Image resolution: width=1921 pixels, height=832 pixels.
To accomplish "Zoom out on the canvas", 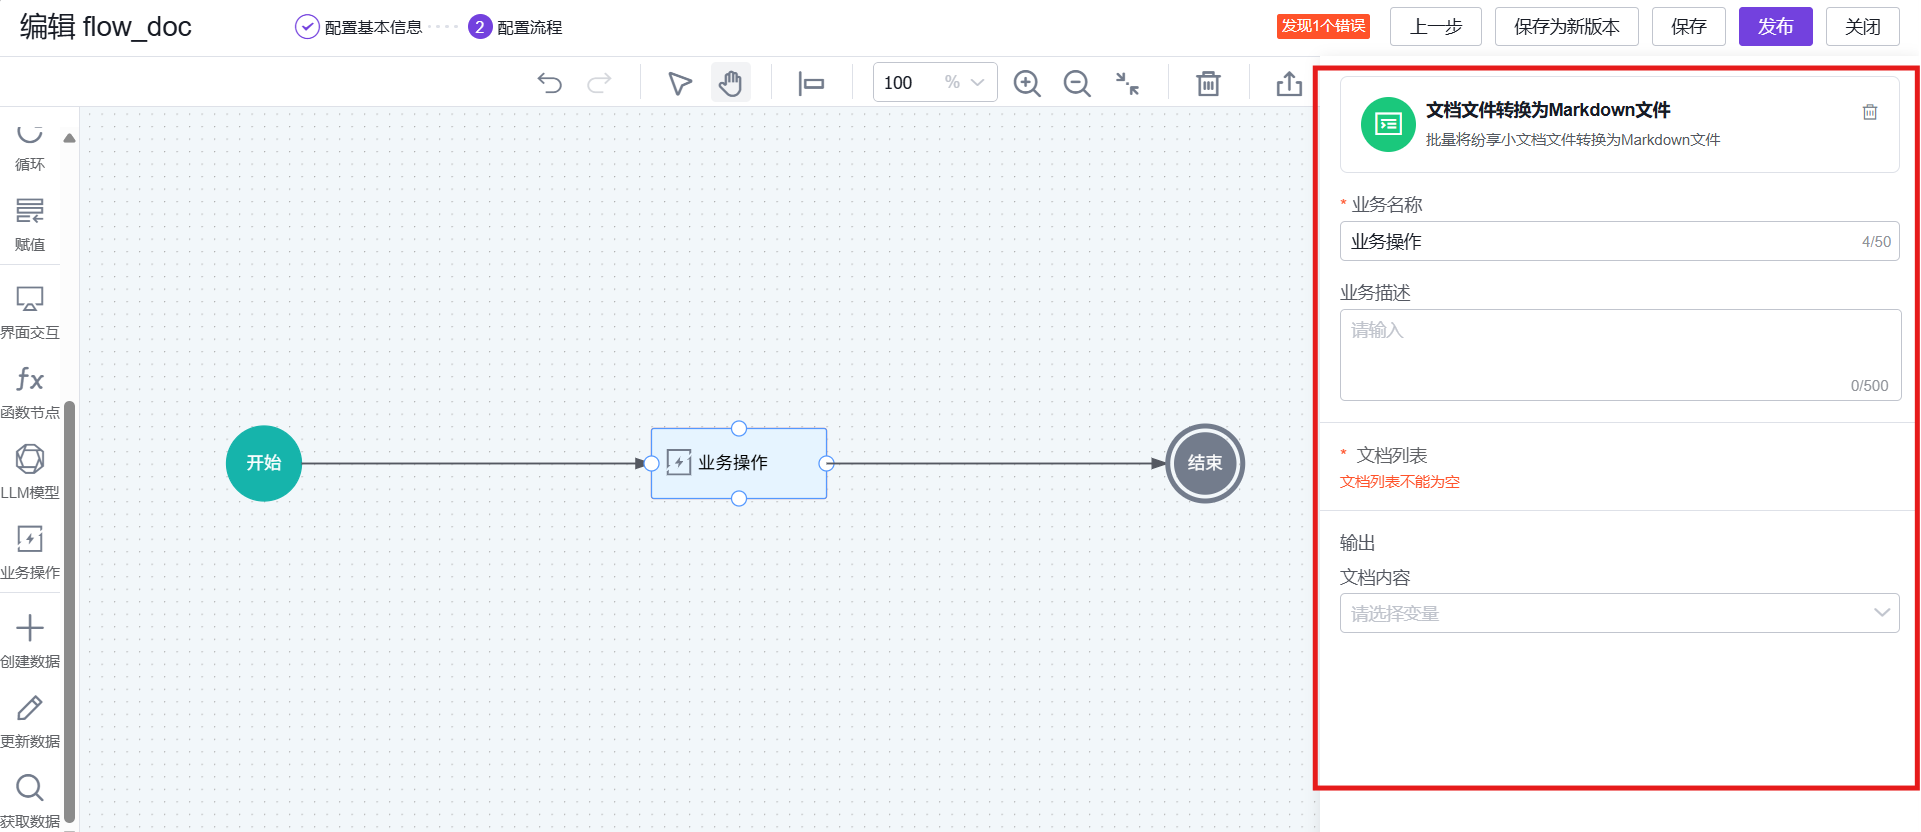I will 1077,83.
